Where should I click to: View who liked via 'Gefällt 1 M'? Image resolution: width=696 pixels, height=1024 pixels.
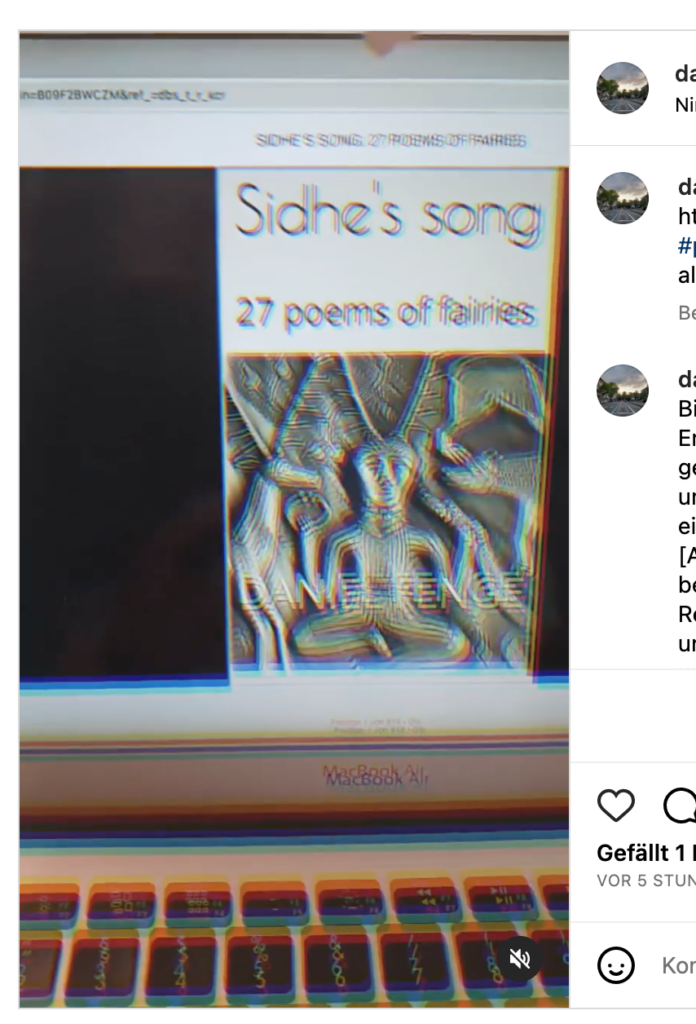[646, 853]
